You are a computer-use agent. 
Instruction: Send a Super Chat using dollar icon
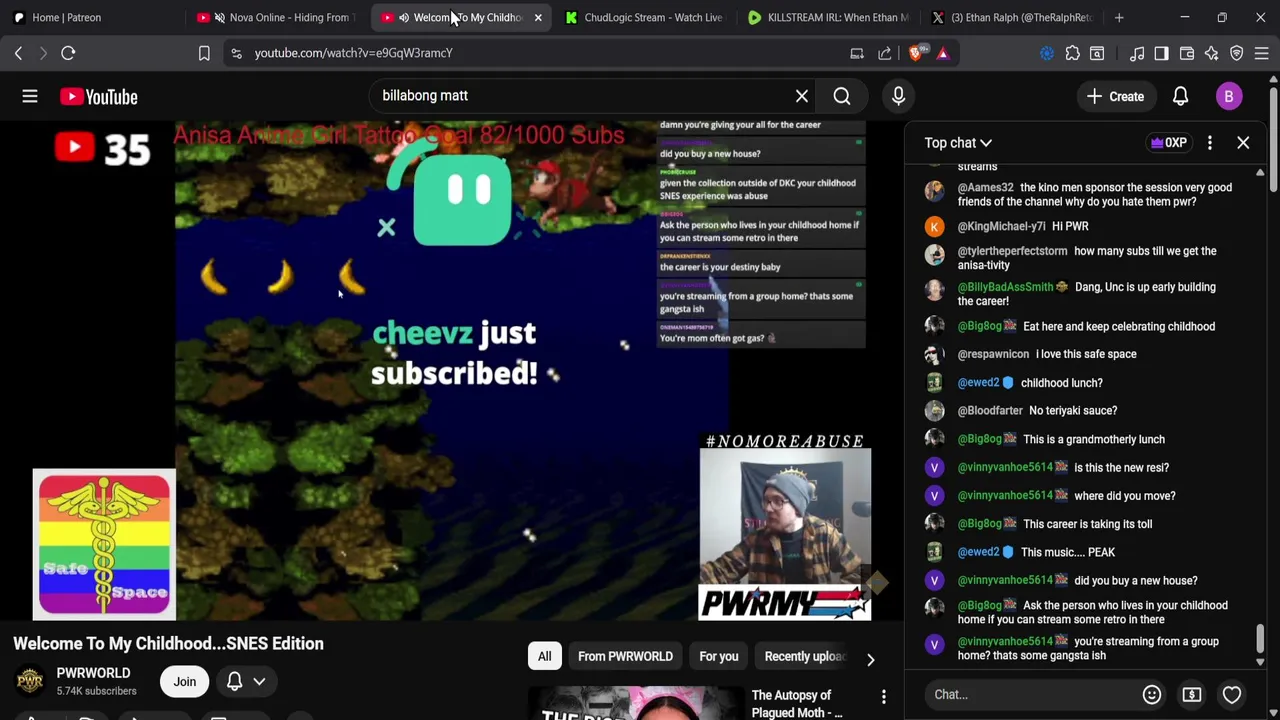pyautogui.click(x=1192, y=694)
